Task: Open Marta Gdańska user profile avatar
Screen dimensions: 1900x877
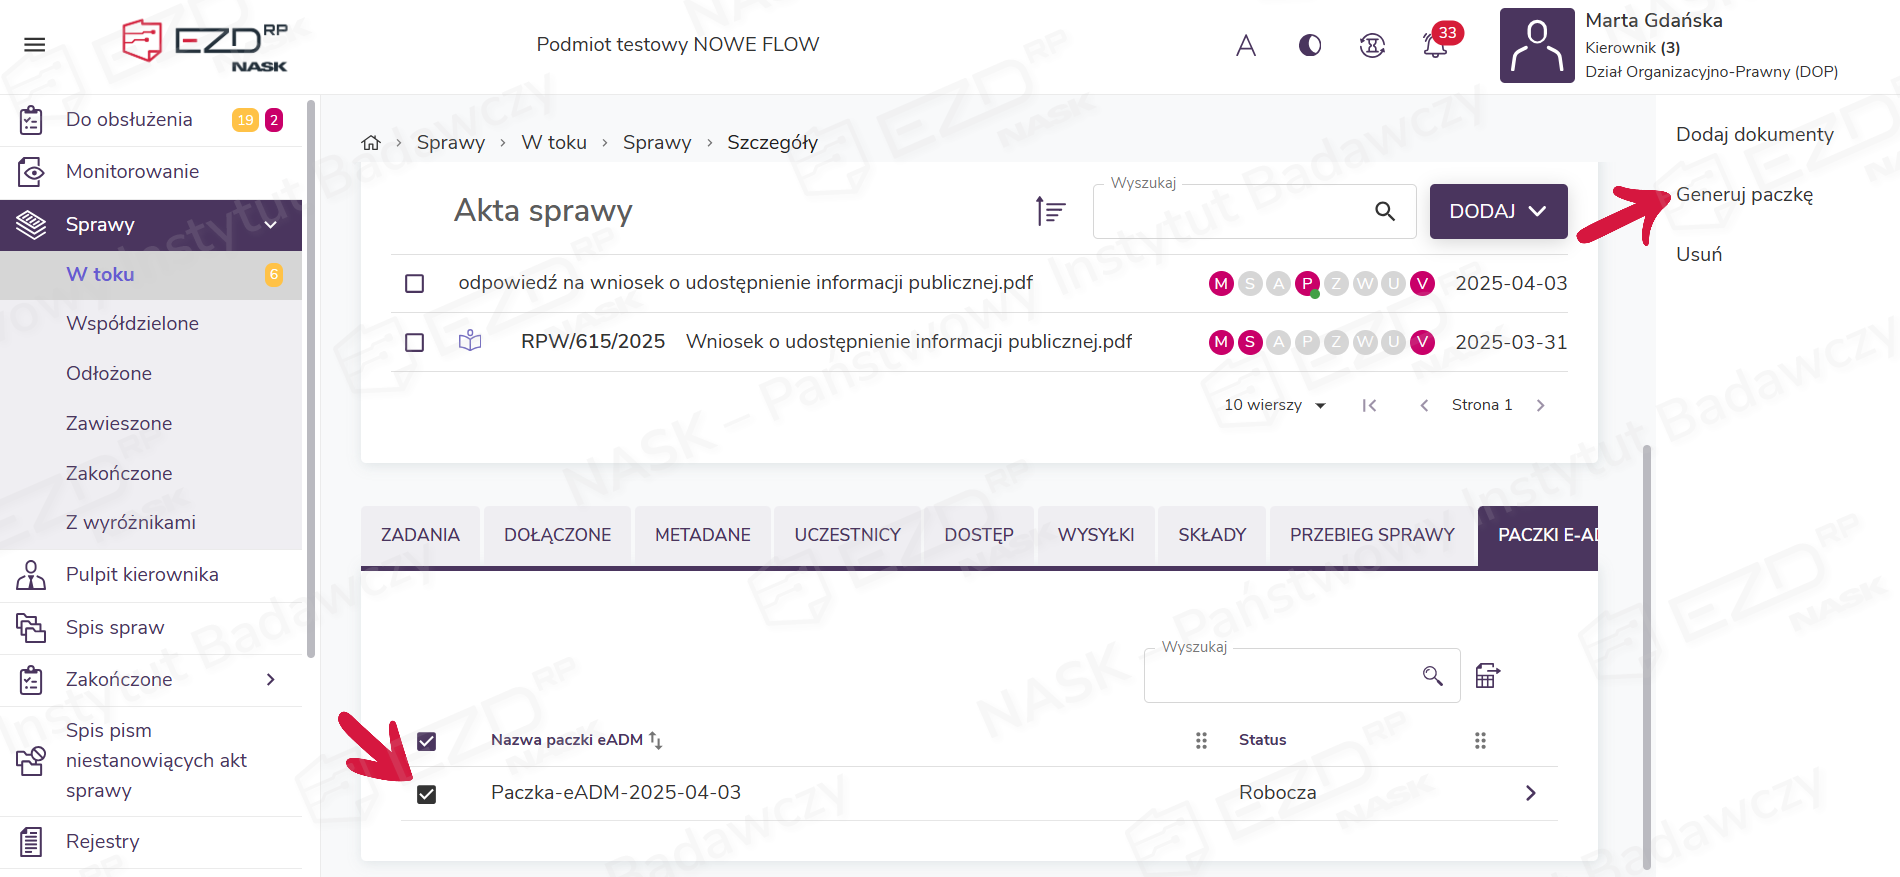Action: tap(1536, 46)
